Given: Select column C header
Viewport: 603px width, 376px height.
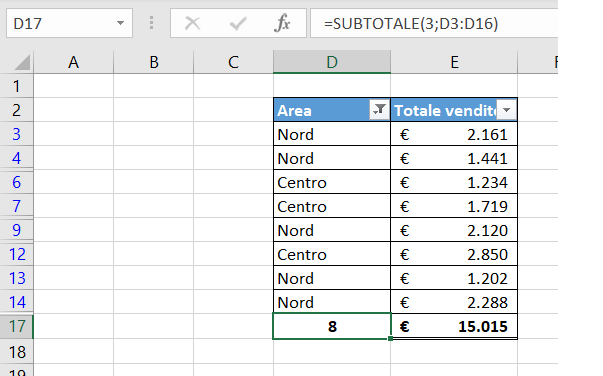Looking at the screenshot, I should pyautogui.click(x=233, y=62).
